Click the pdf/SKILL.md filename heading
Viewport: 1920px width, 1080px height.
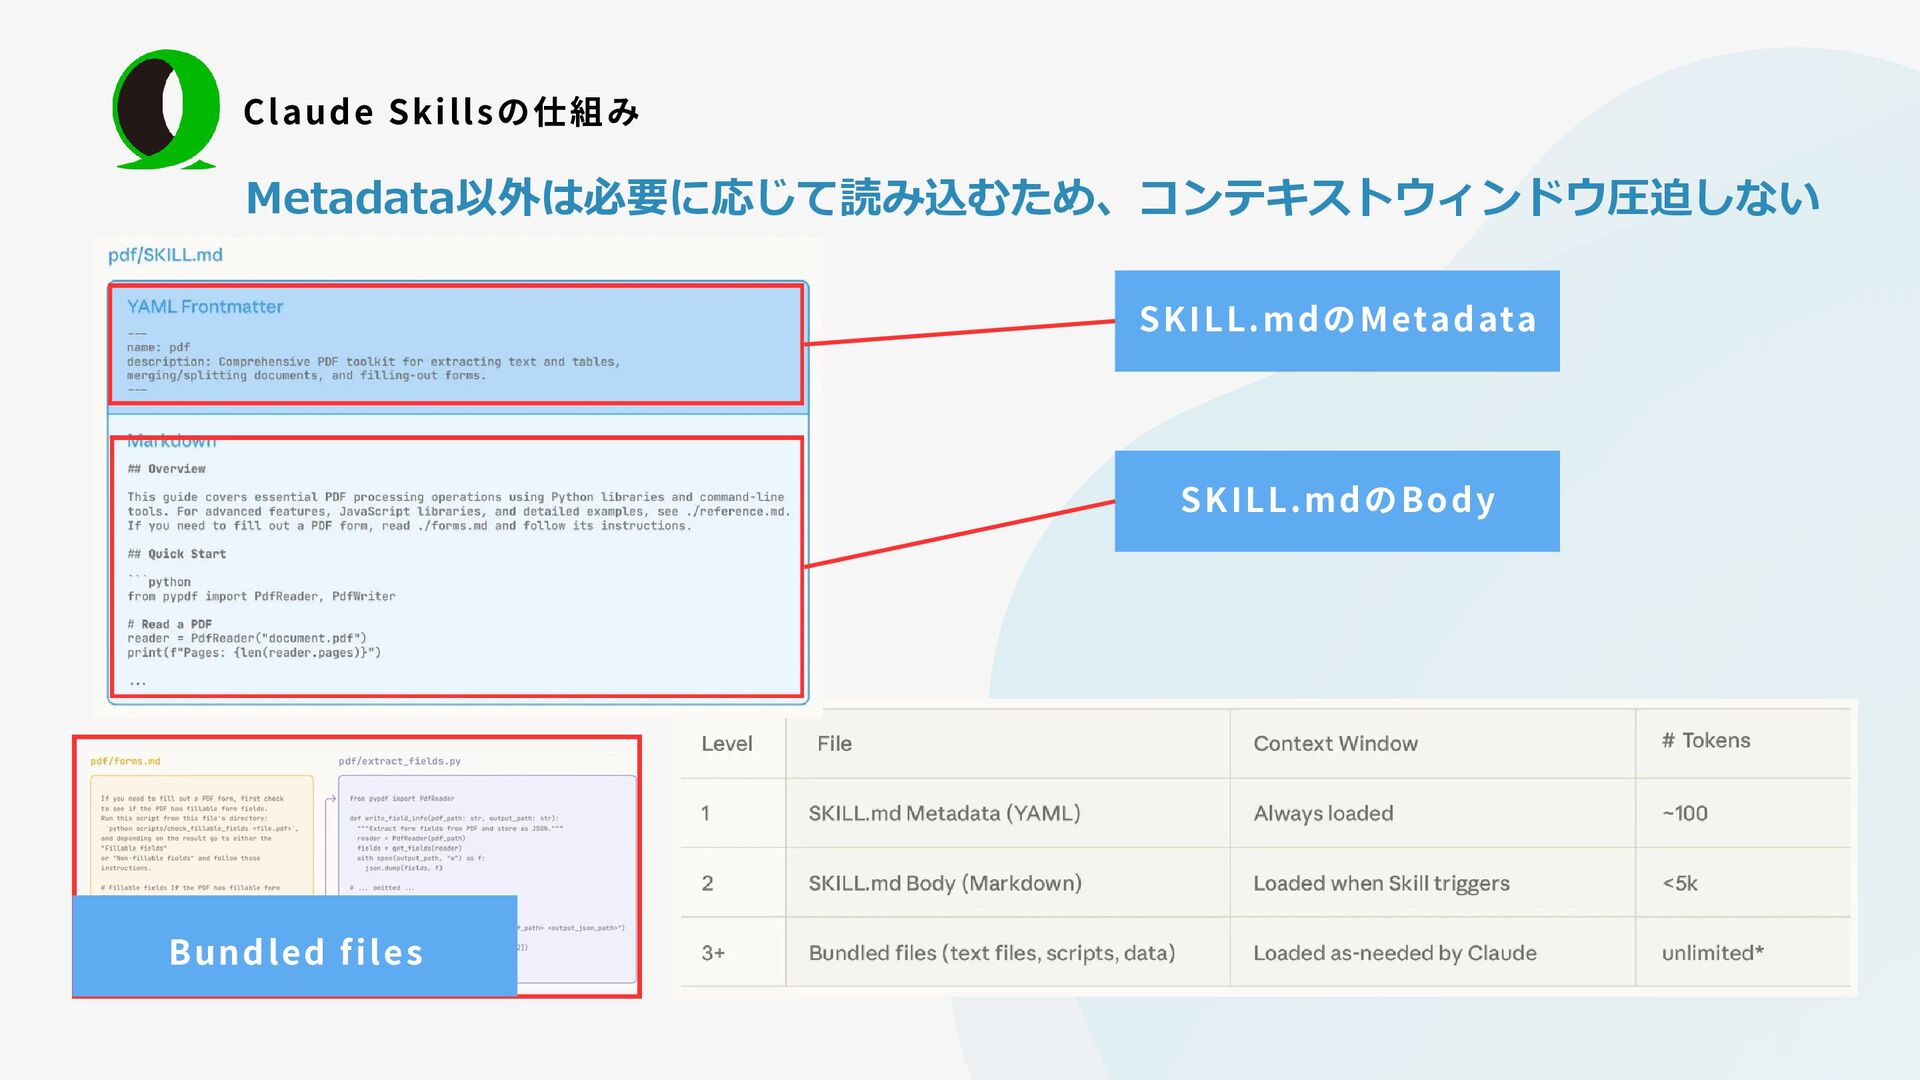(165, 255)
